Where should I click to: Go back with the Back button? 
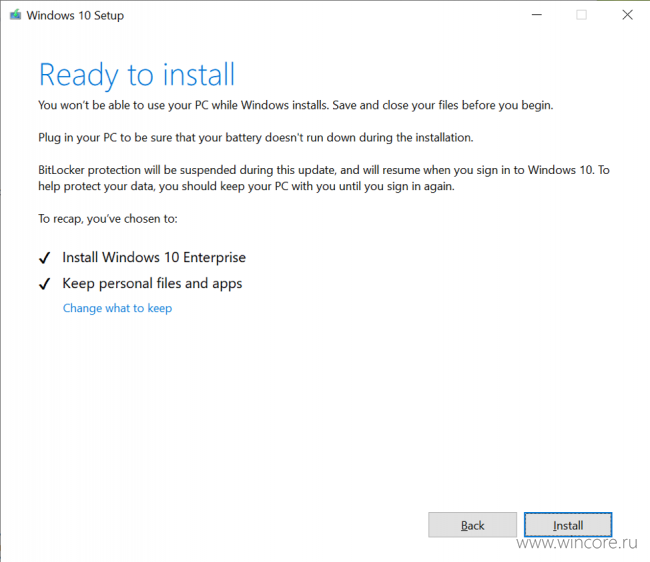coord(472,525)
